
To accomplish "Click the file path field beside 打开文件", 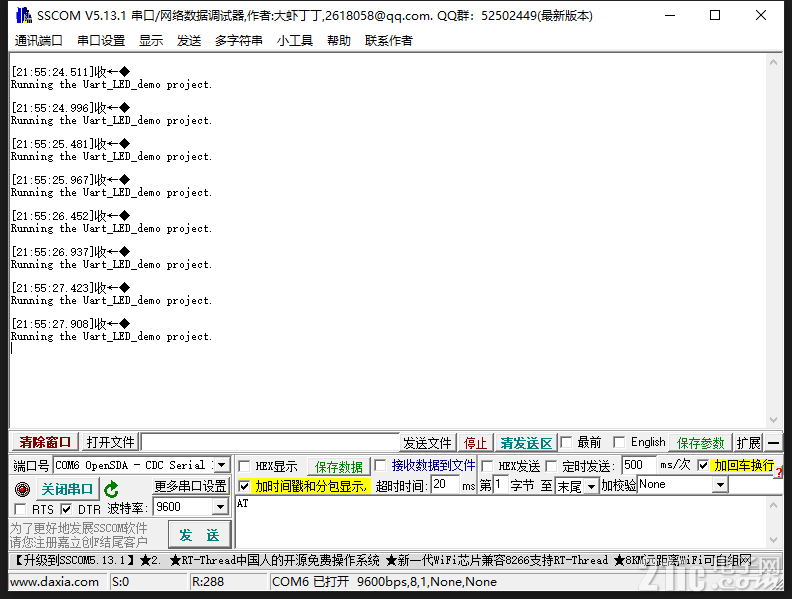I will tap(271, 442).
